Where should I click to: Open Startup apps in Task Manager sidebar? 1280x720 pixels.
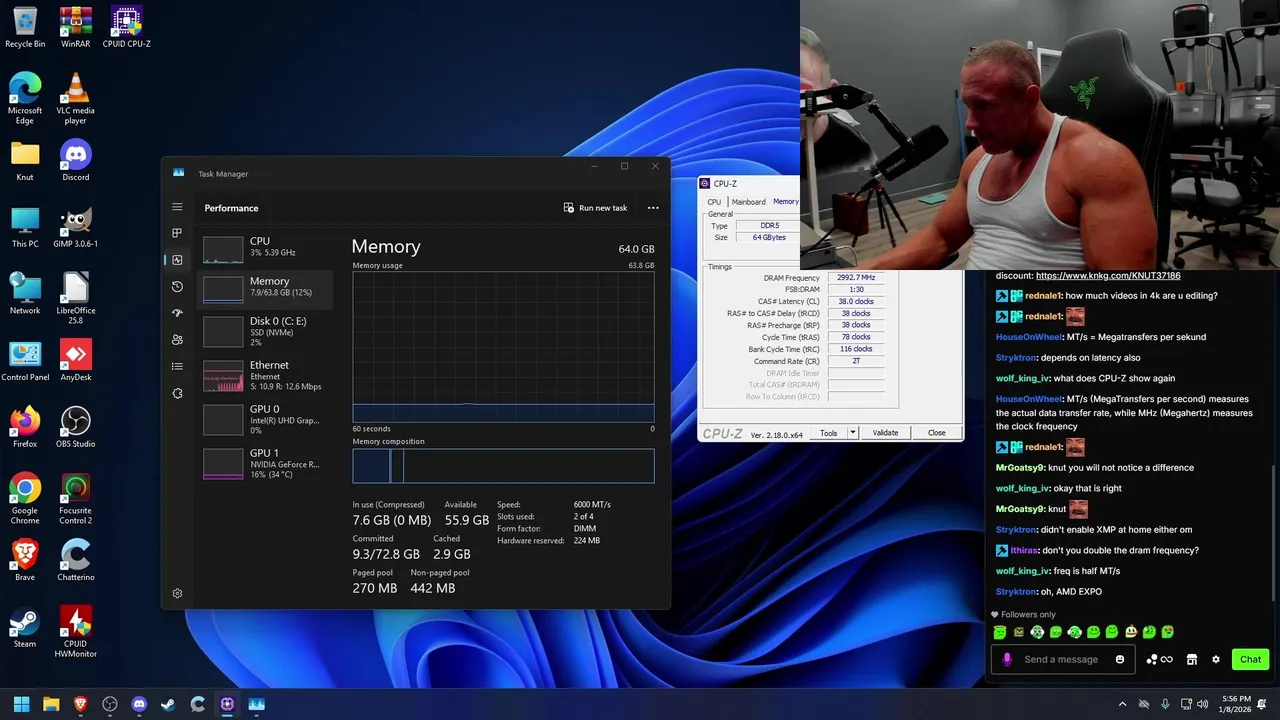(x=177, y=313)
